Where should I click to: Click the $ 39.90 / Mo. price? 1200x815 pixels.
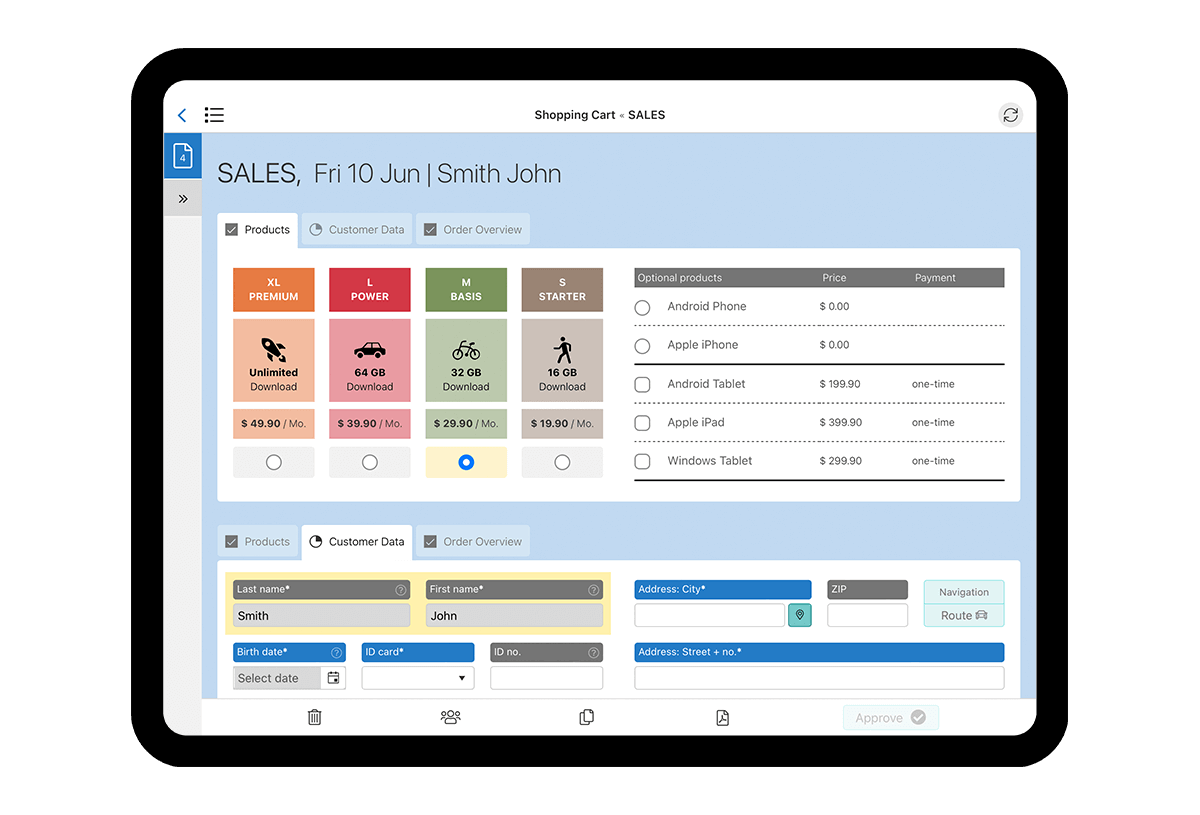pyautogui.click(x=370, y=424)
